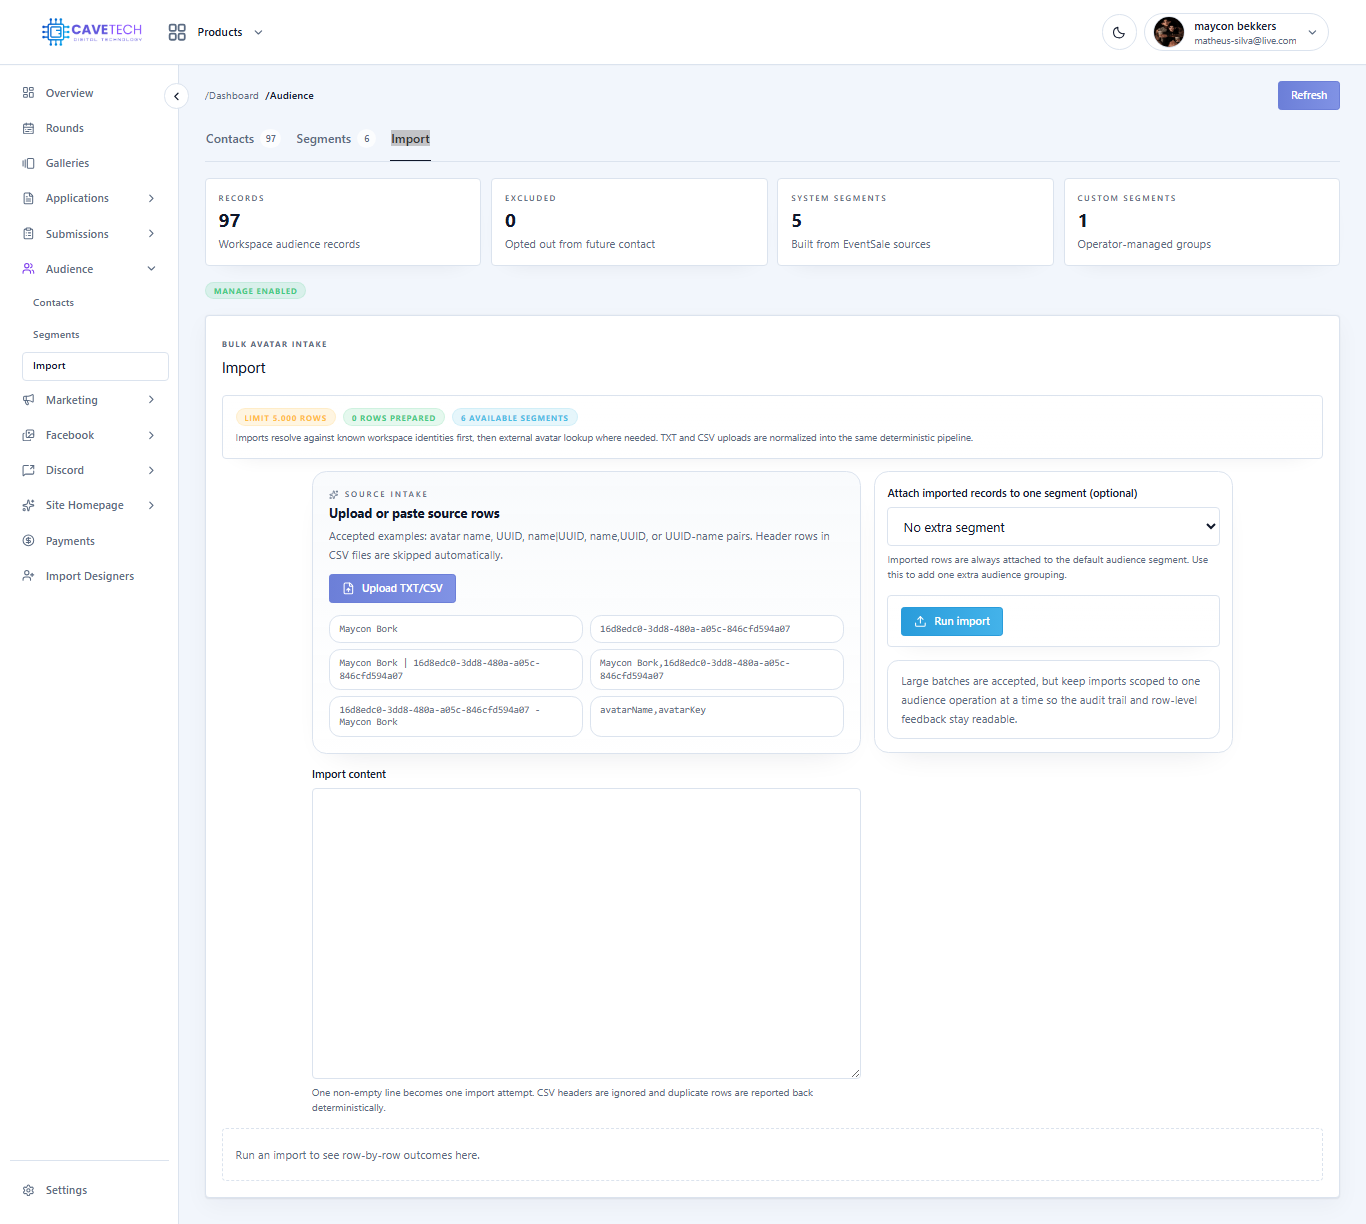
Task: Expand the Applications submenu chevron
Action: click(151, 198)
